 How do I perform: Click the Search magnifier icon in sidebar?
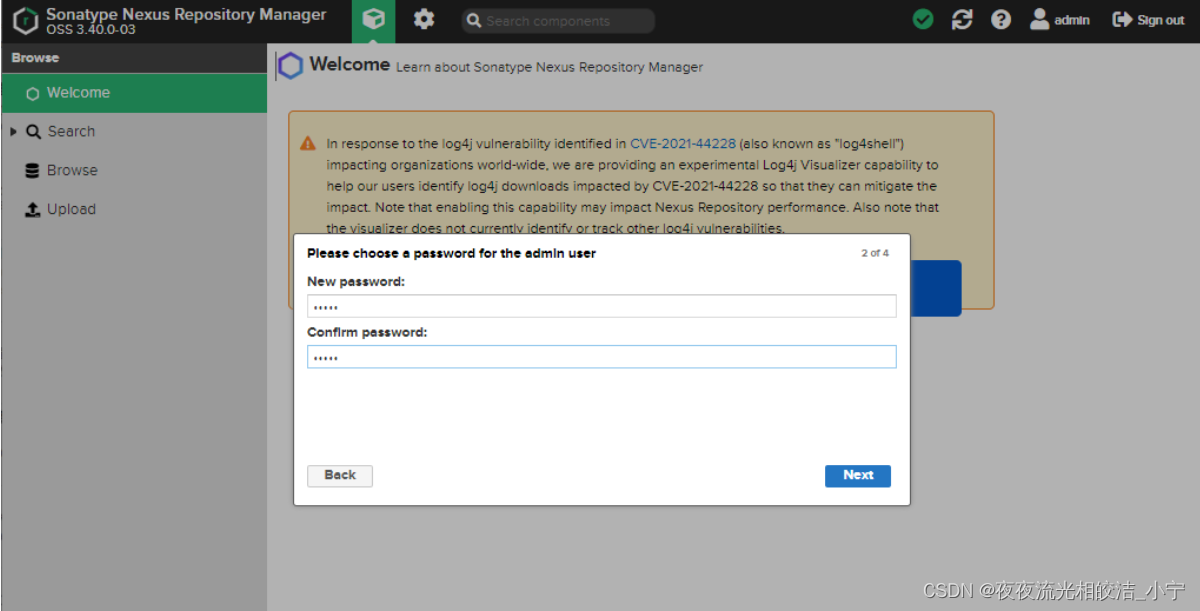pyautogui.click(x=33, y=131)
